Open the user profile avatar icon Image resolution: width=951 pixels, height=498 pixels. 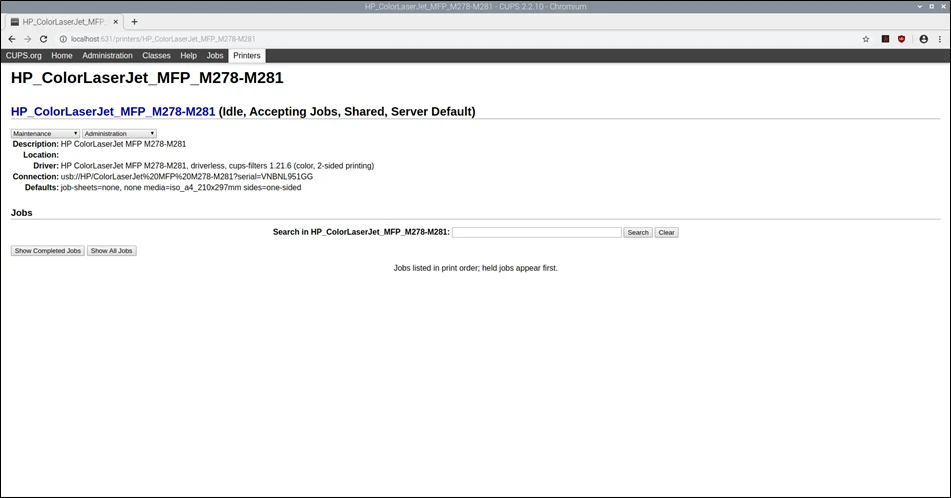click(924, 39)
